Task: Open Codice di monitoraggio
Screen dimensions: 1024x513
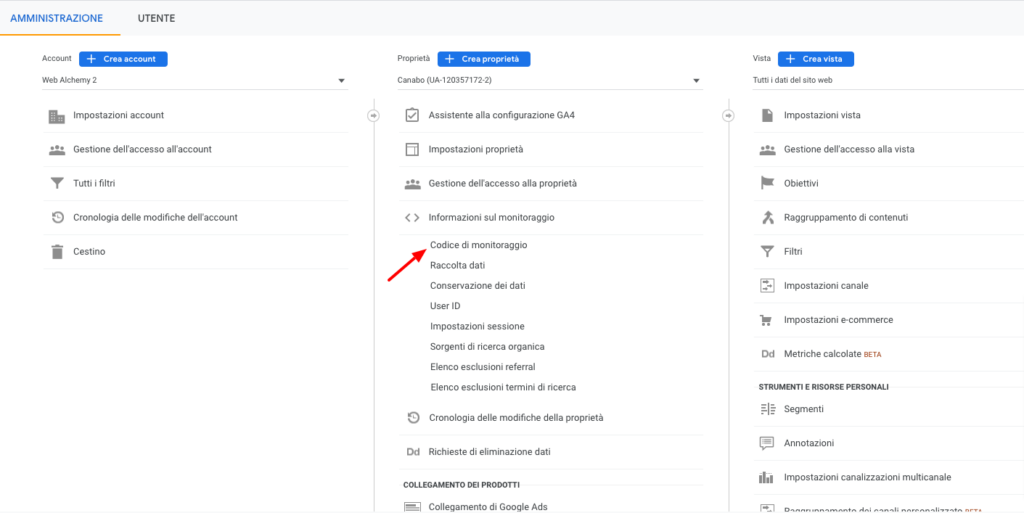Action: point(479,245)
